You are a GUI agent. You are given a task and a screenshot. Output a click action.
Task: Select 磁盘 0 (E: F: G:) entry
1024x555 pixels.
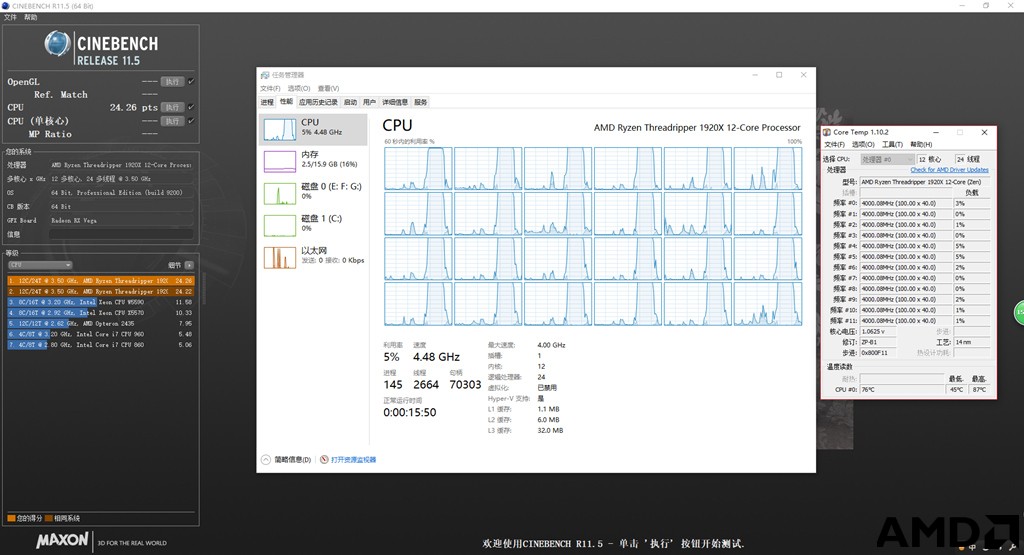(x=314, y=191)
